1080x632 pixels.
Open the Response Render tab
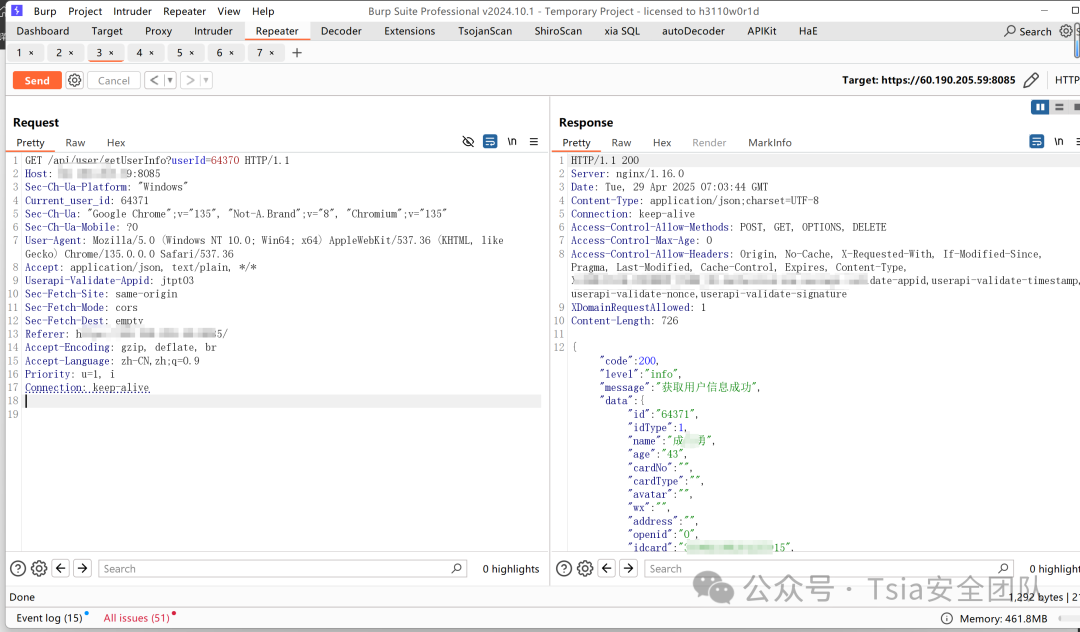point(709,143)
